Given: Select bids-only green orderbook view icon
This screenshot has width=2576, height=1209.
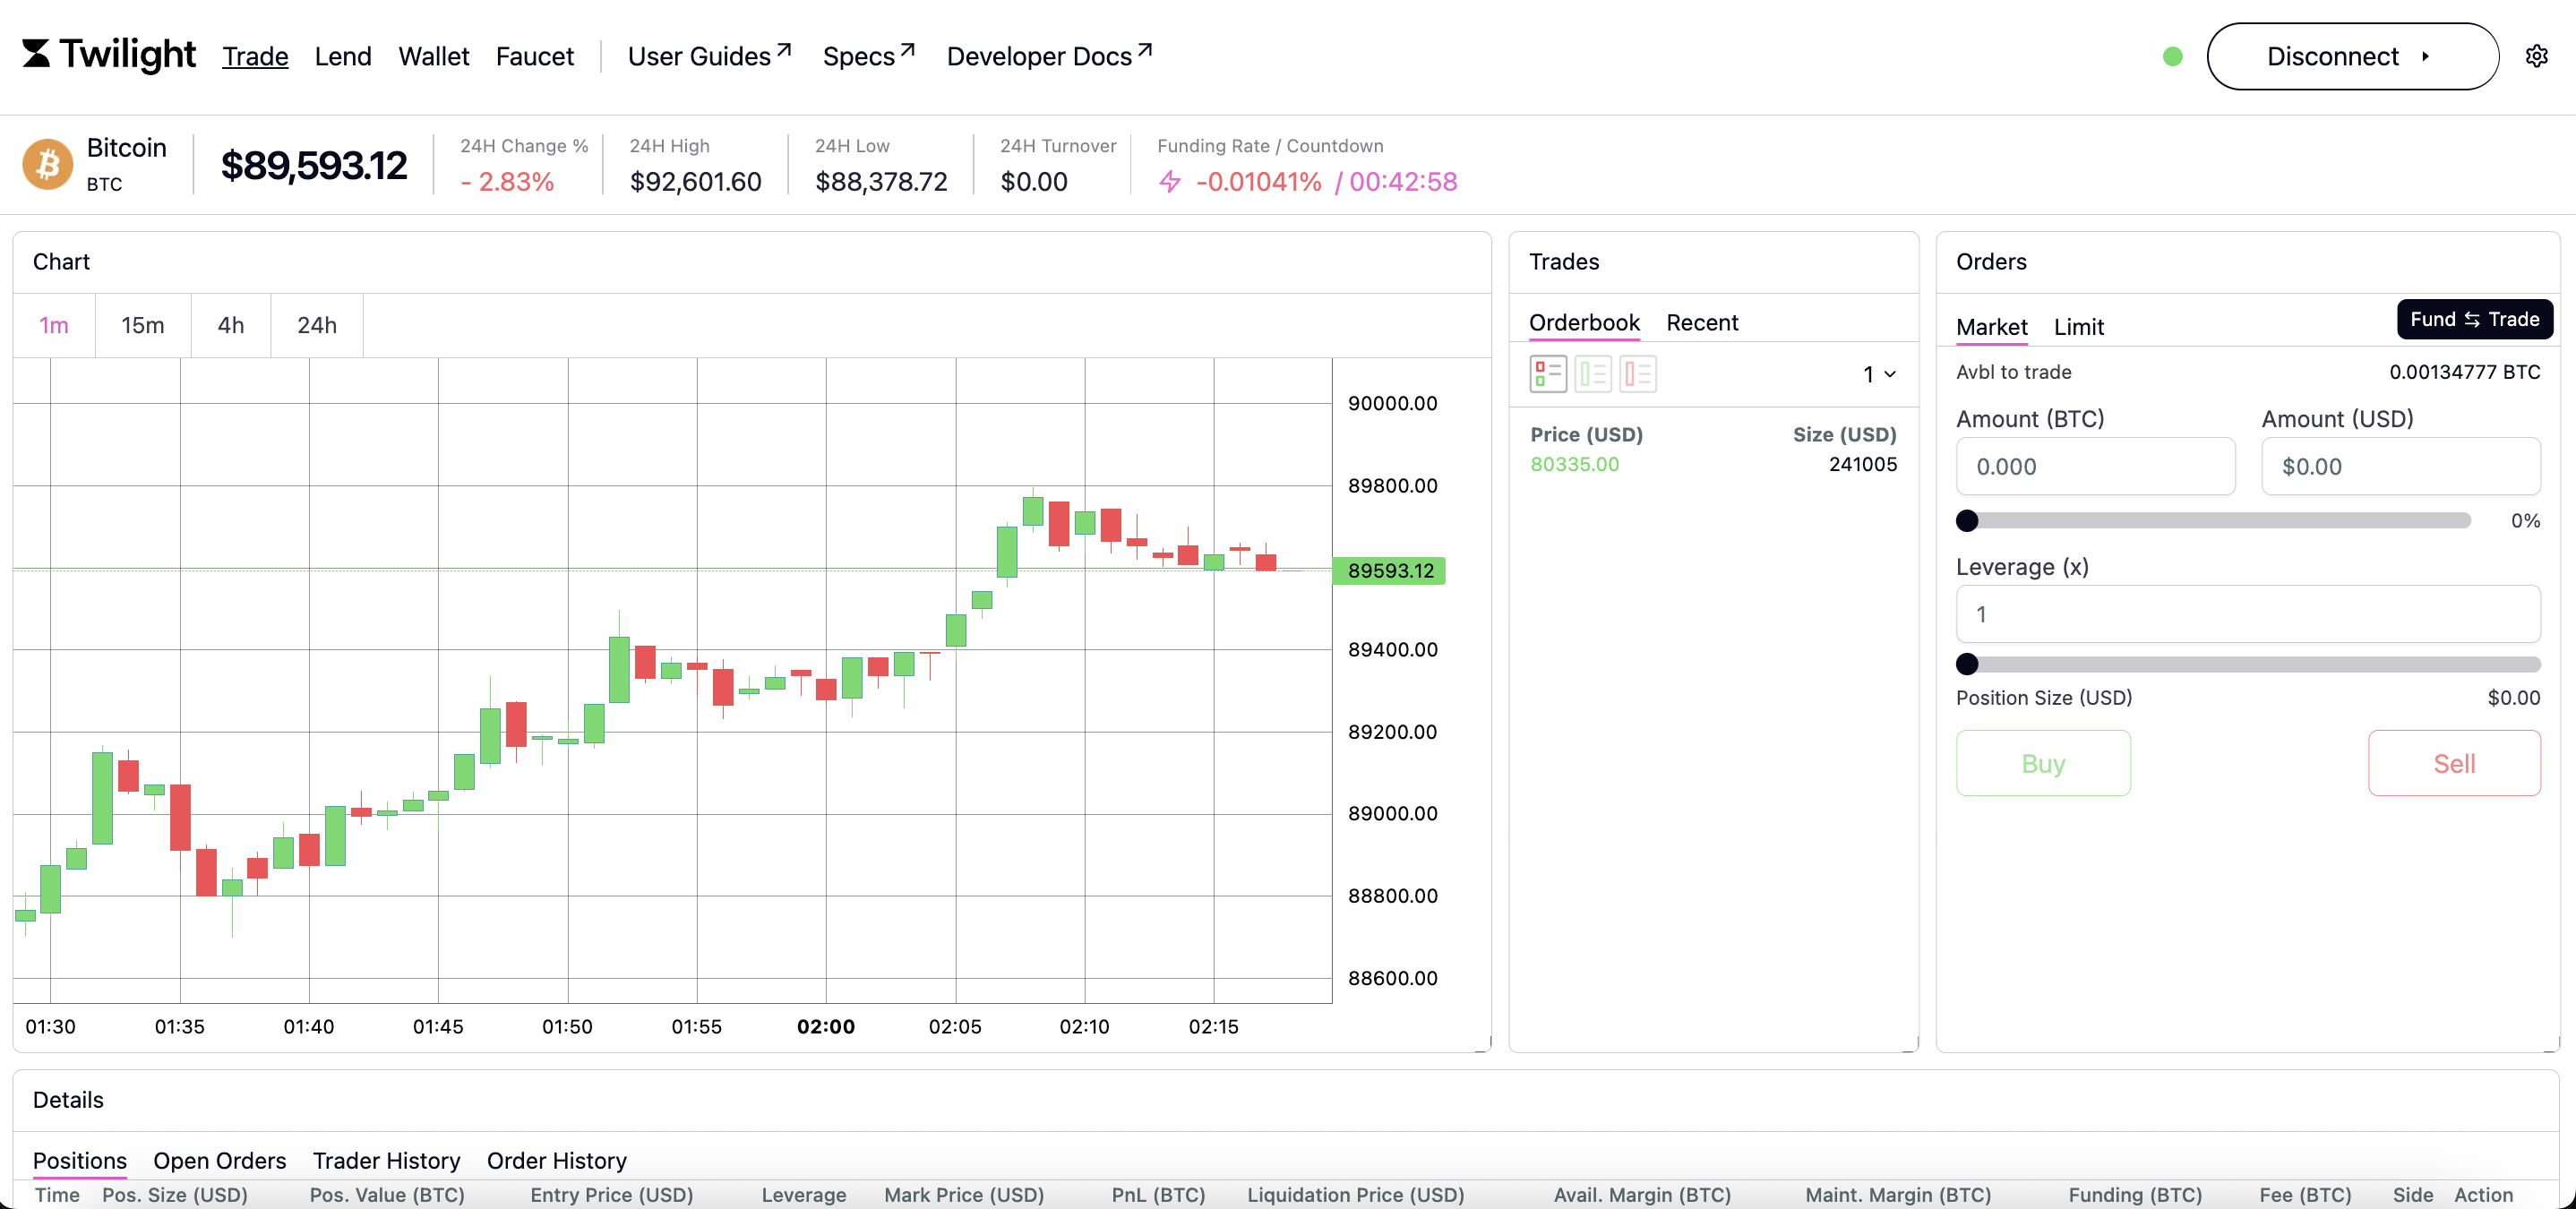Looking at the screenshot, I should 1592,374.
